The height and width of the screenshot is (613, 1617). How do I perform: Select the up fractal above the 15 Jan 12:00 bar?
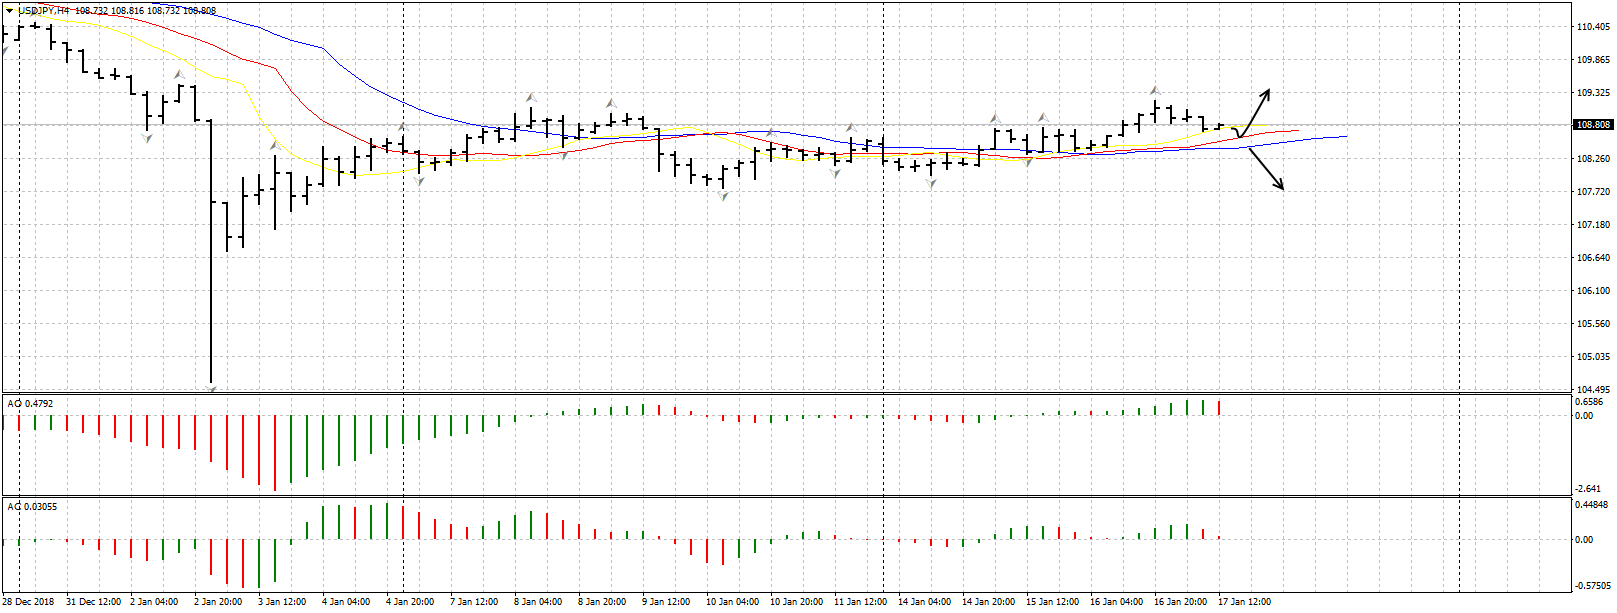click(1043, 117)
